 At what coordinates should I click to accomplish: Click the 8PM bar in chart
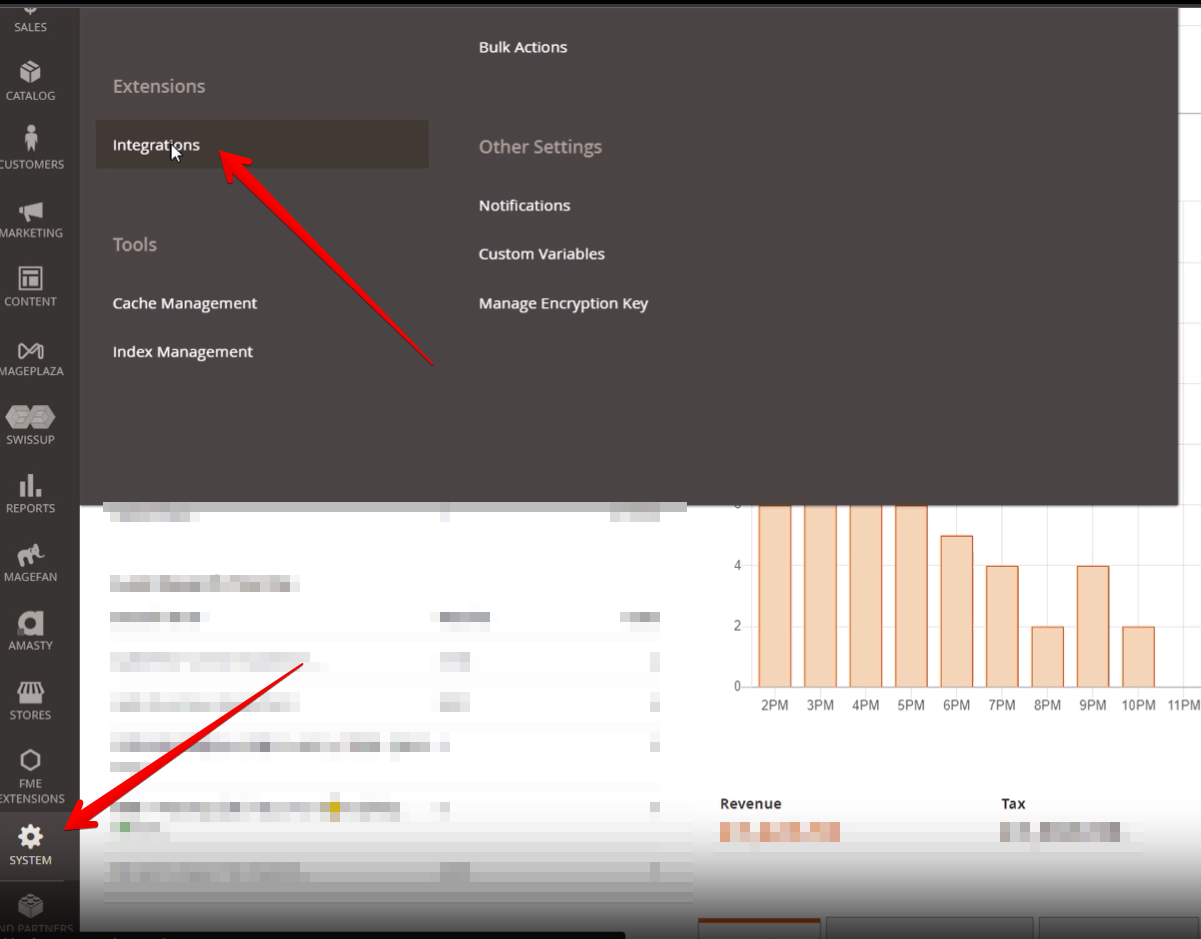1048,657
